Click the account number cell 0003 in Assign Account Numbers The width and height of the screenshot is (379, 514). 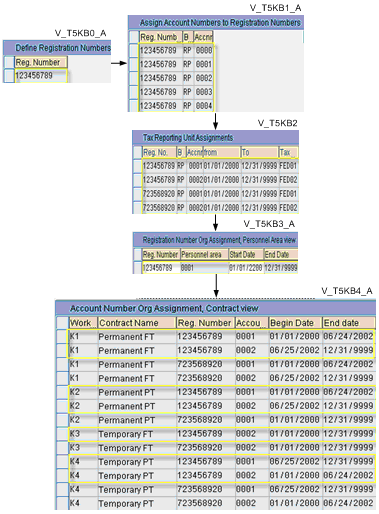pos(204,92)
